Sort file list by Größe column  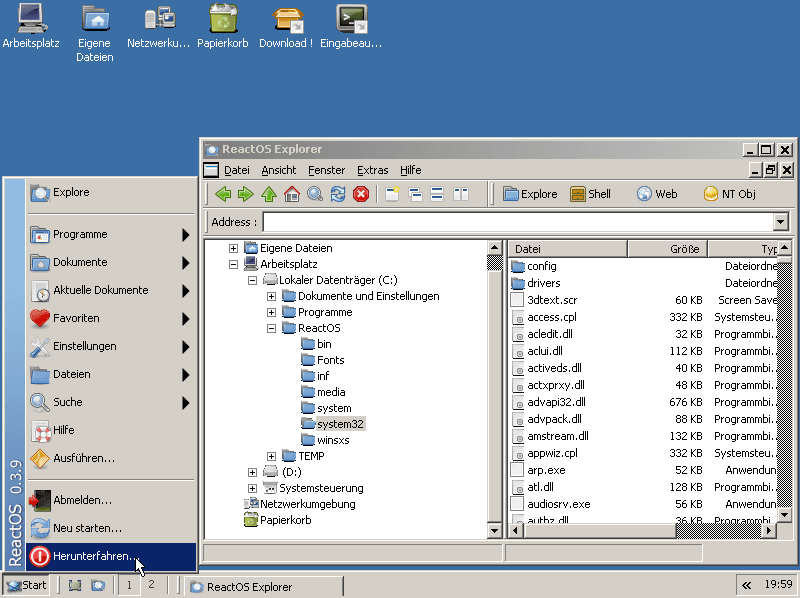tap(666, 249)
